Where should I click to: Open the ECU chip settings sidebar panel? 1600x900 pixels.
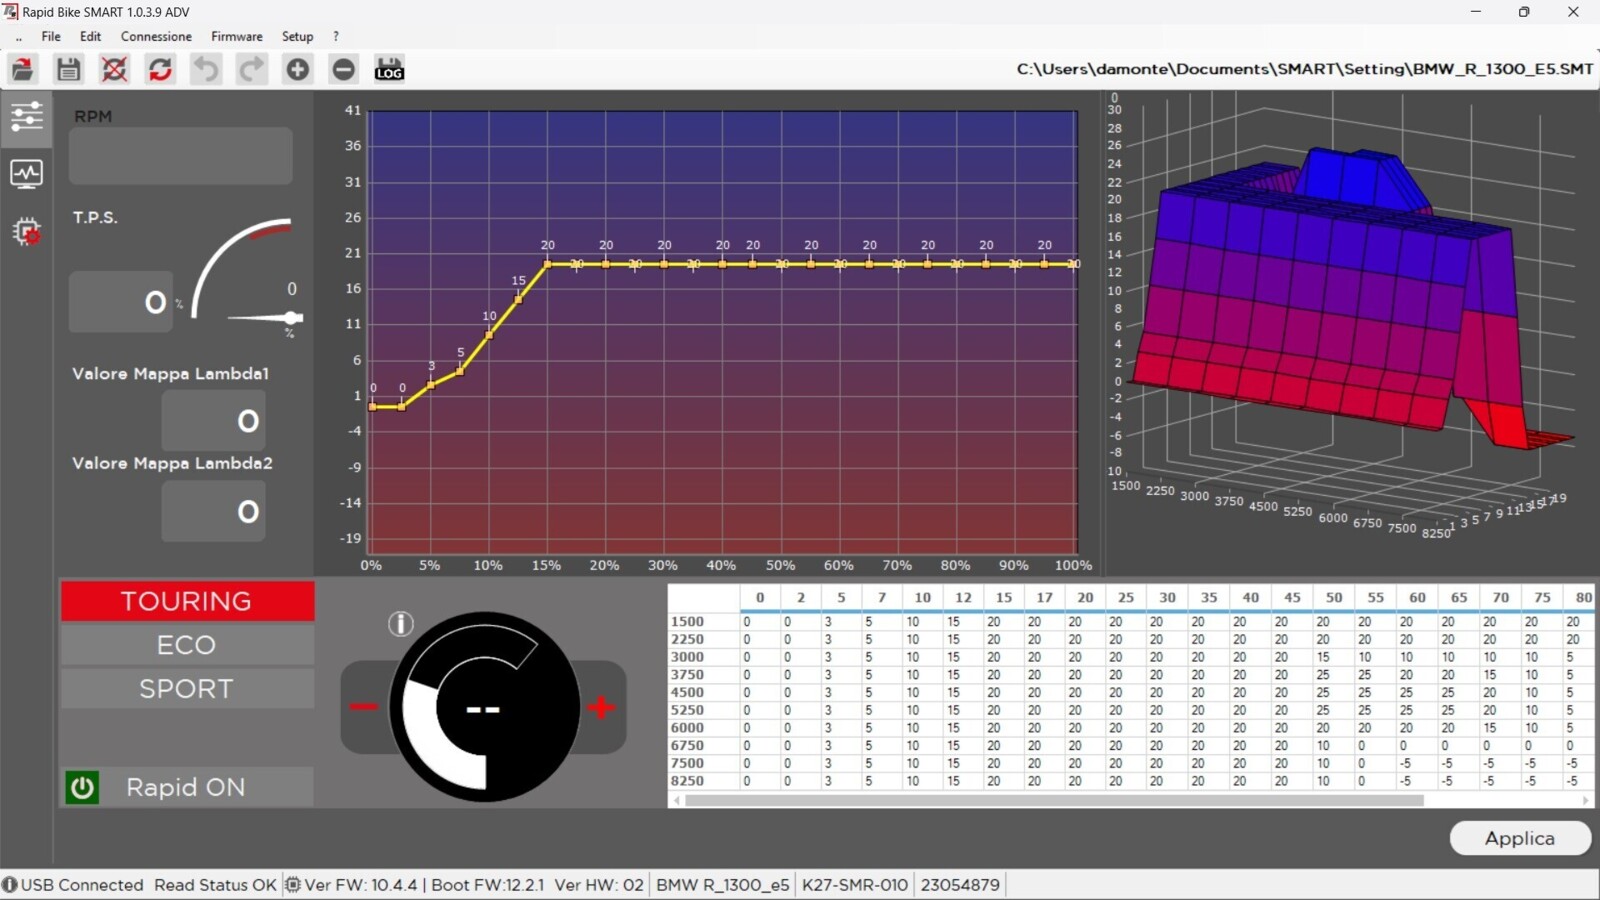(x=26, y=232)
